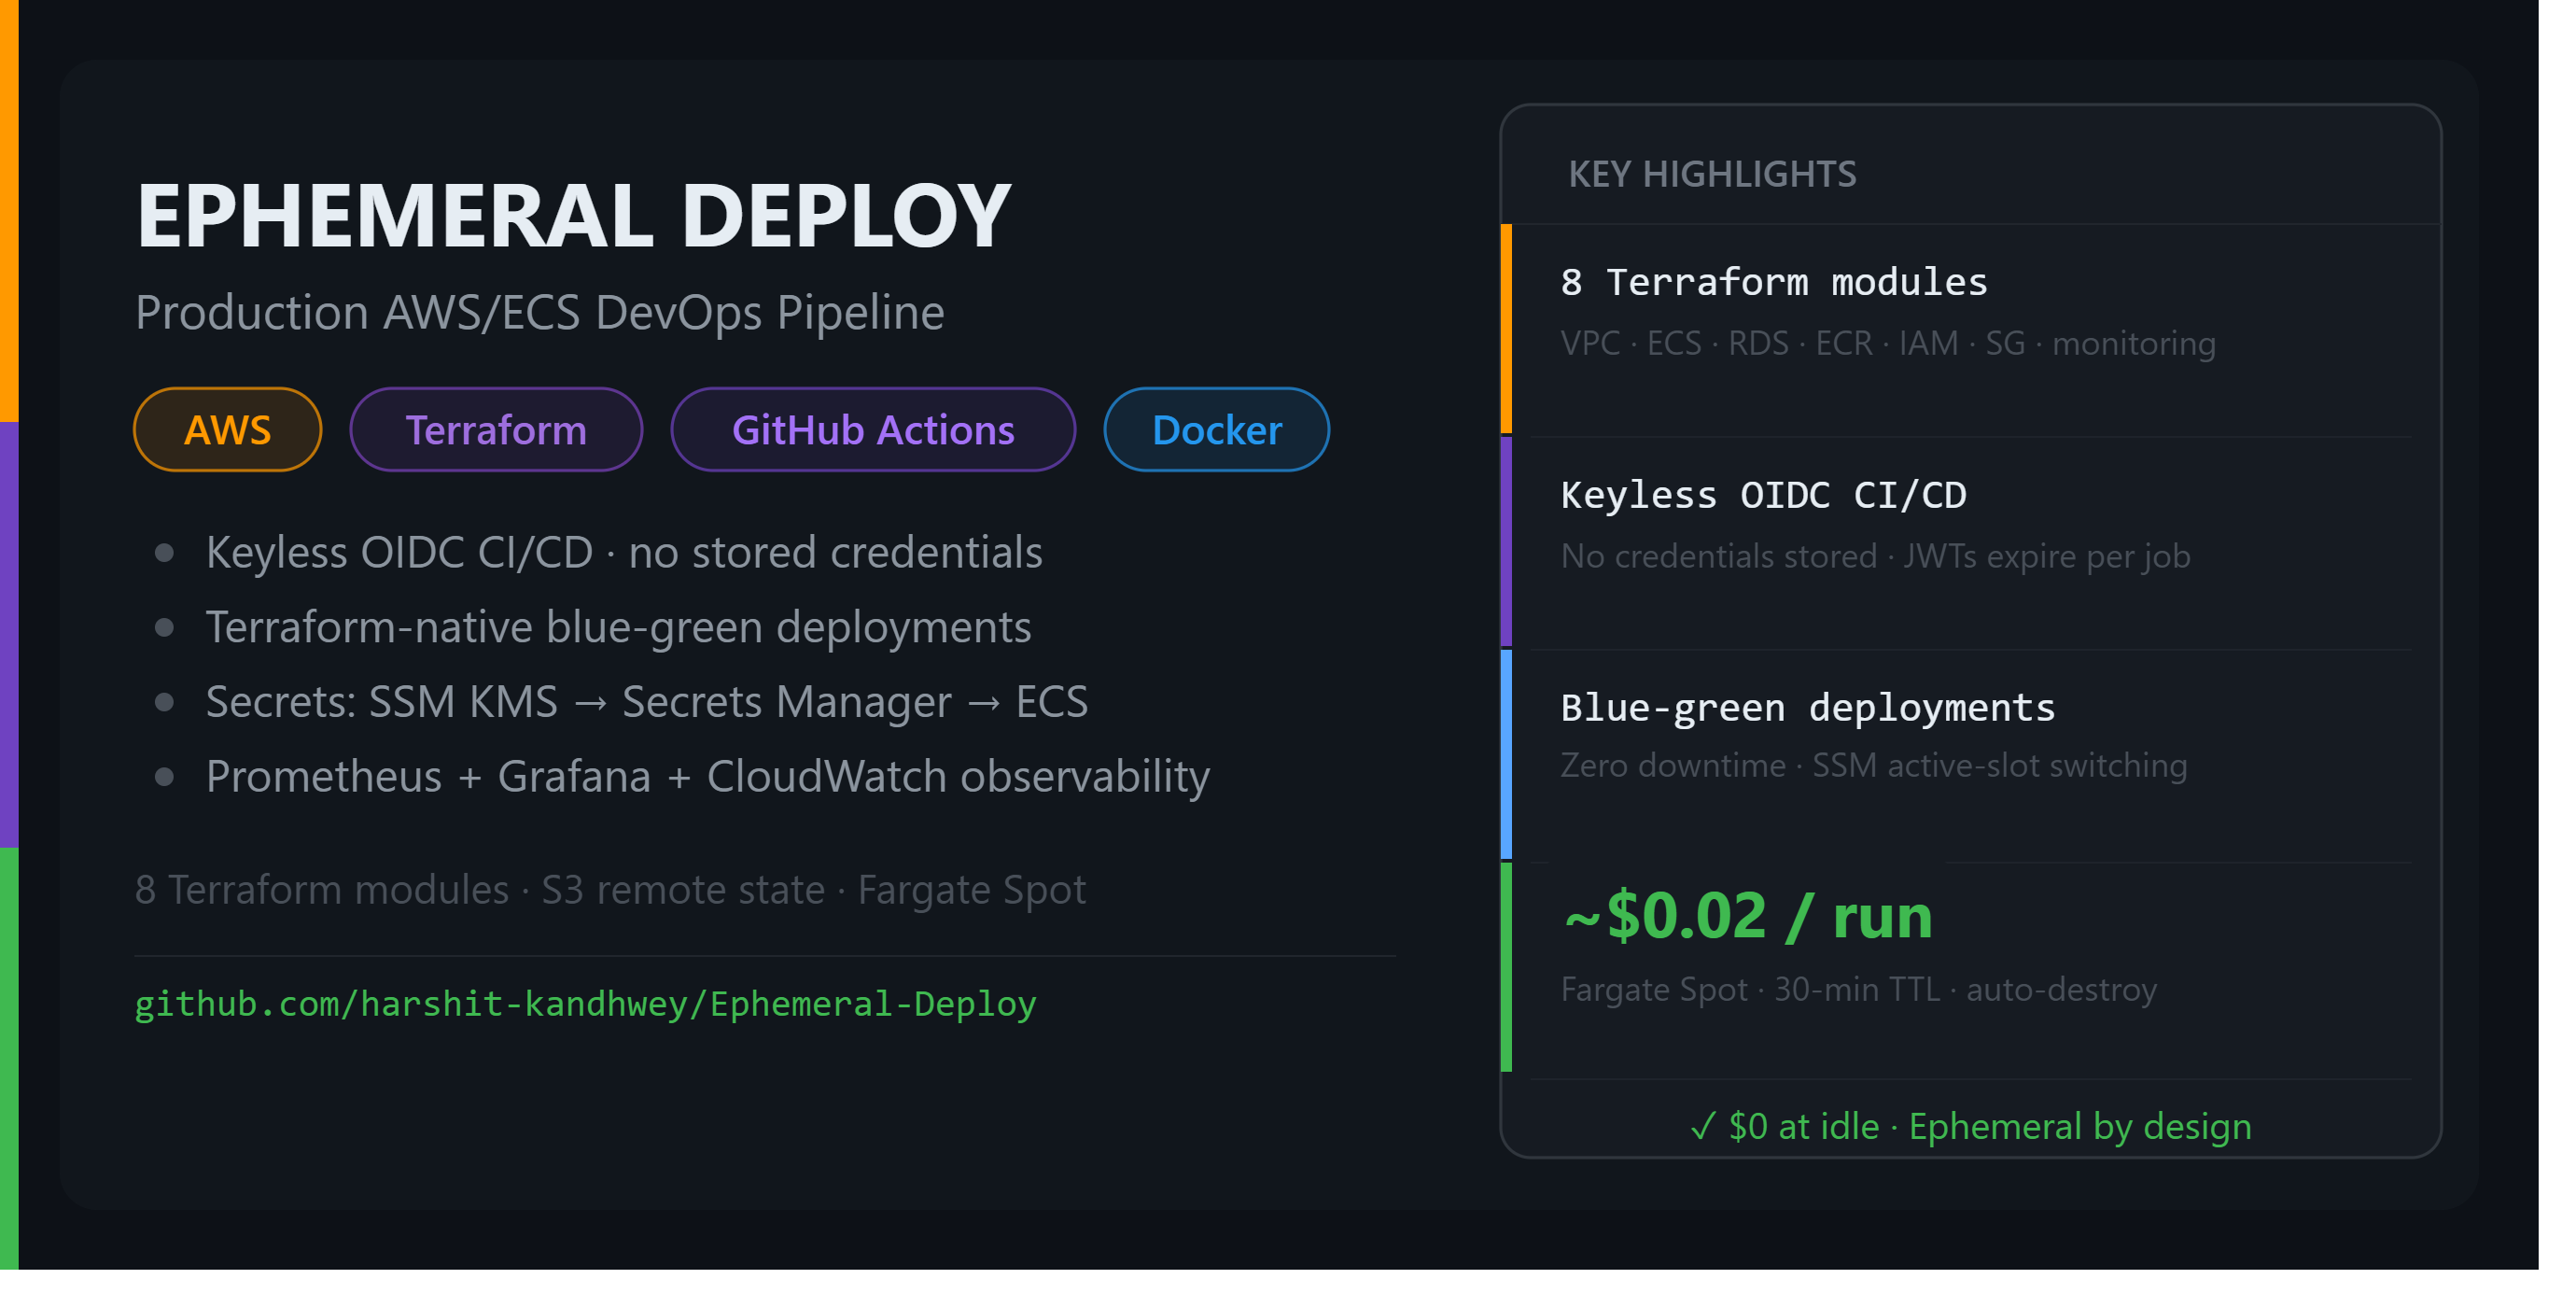
Task: Click the '~$0.02 / run' cost figure
Action: tap(1748, 915)
